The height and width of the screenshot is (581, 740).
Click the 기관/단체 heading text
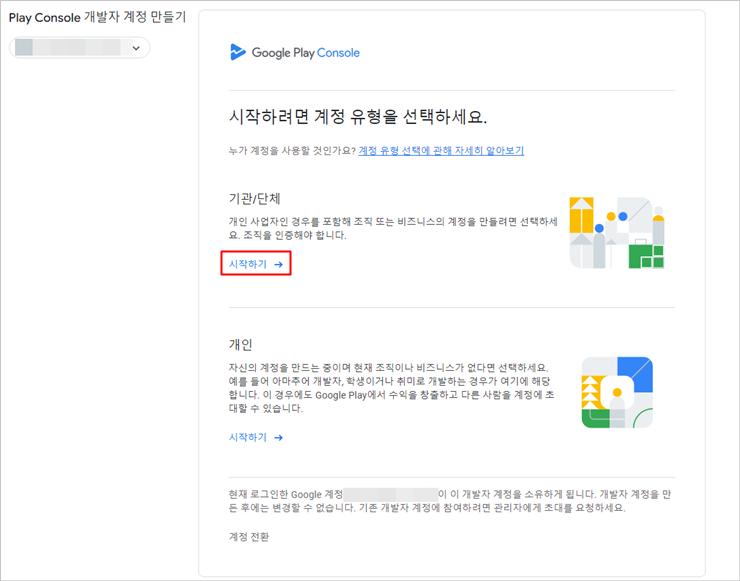point(255,199)
